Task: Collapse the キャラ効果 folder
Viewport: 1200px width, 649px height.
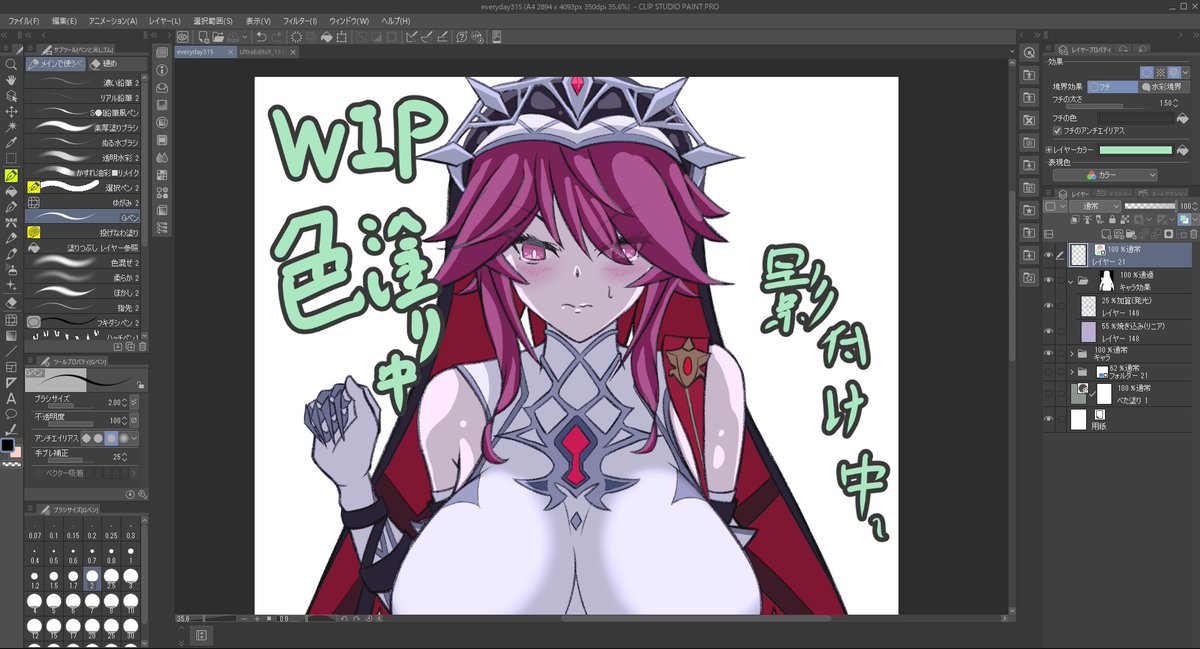Action: (1071, 281)
